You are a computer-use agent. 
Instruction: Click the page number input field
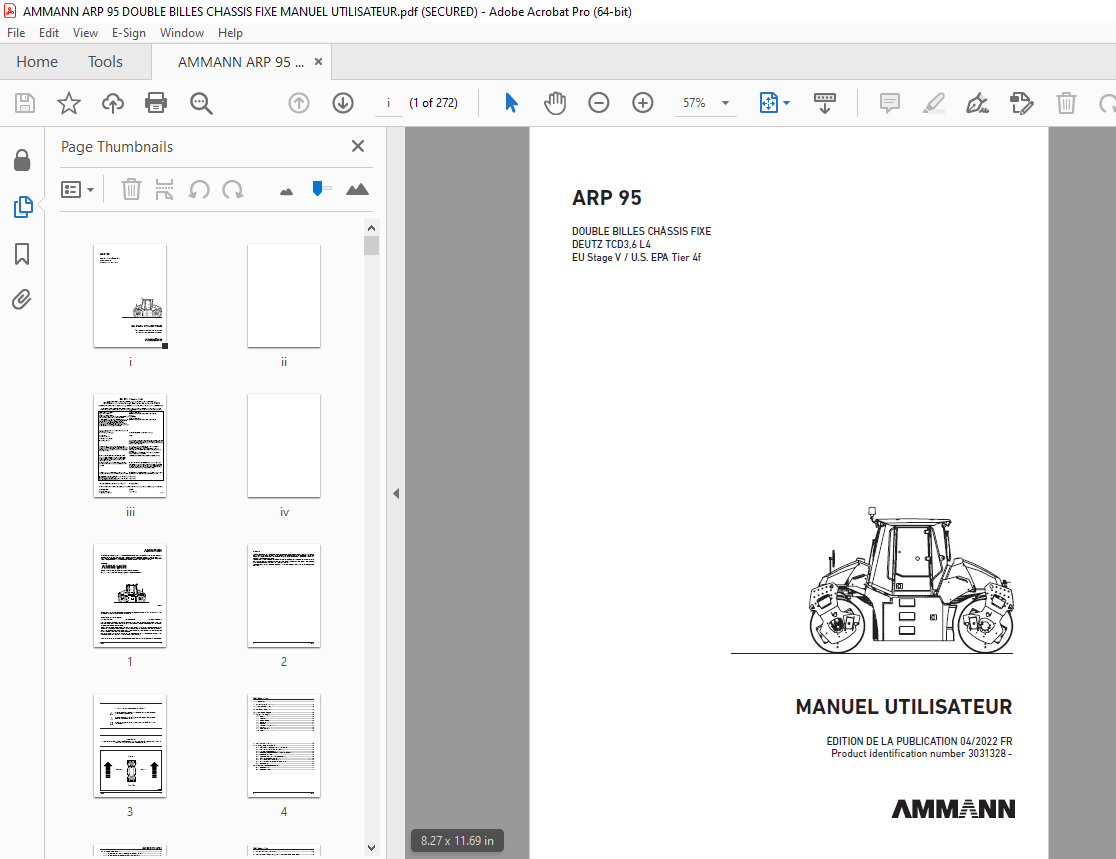coord(389,103)
